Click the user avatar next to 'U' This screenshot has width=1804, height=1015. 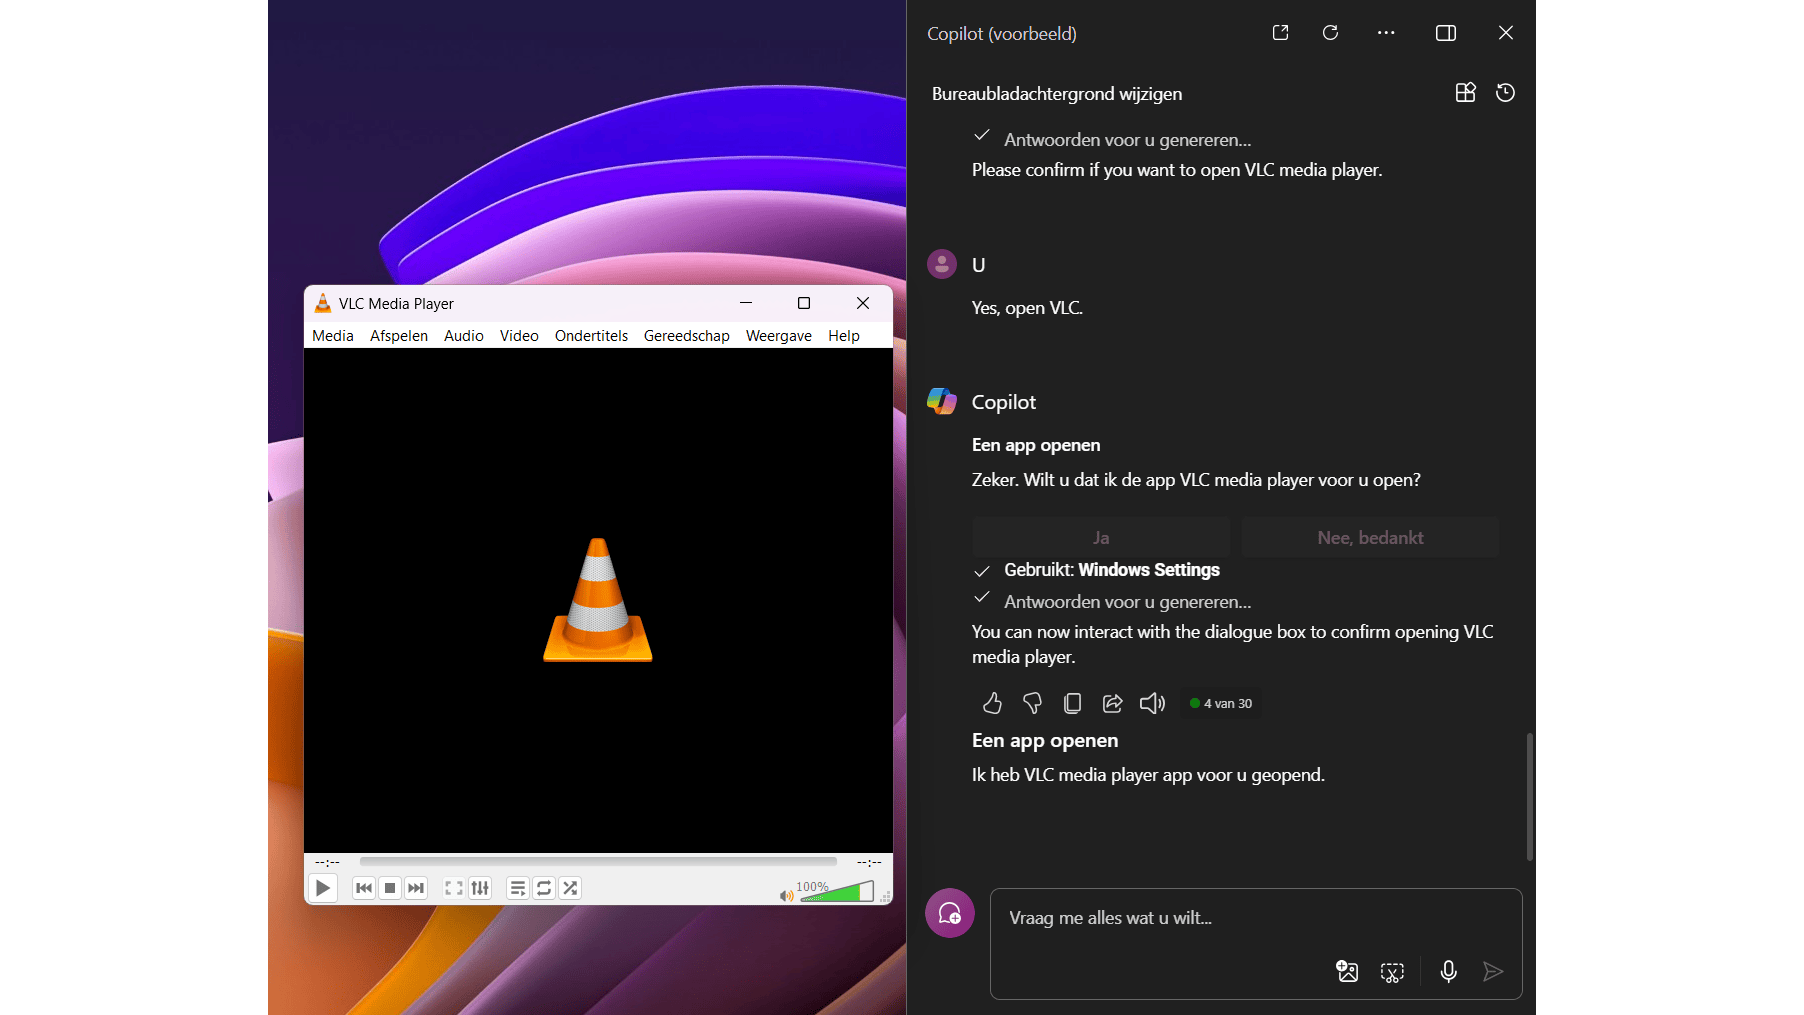pyautogui.click(x=942, y=264)
